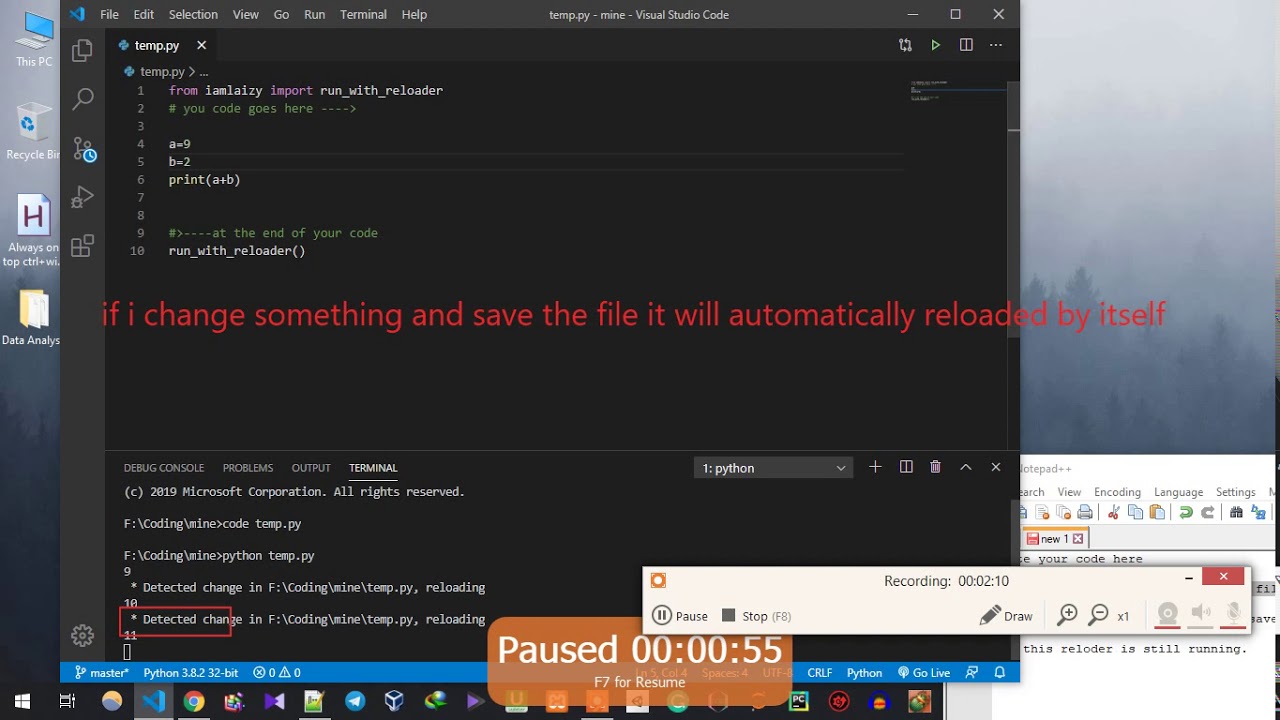Screen dimensions: 1280x720
Task: Open the Run menu in VS Code
Action: click(x=314, y=14)
